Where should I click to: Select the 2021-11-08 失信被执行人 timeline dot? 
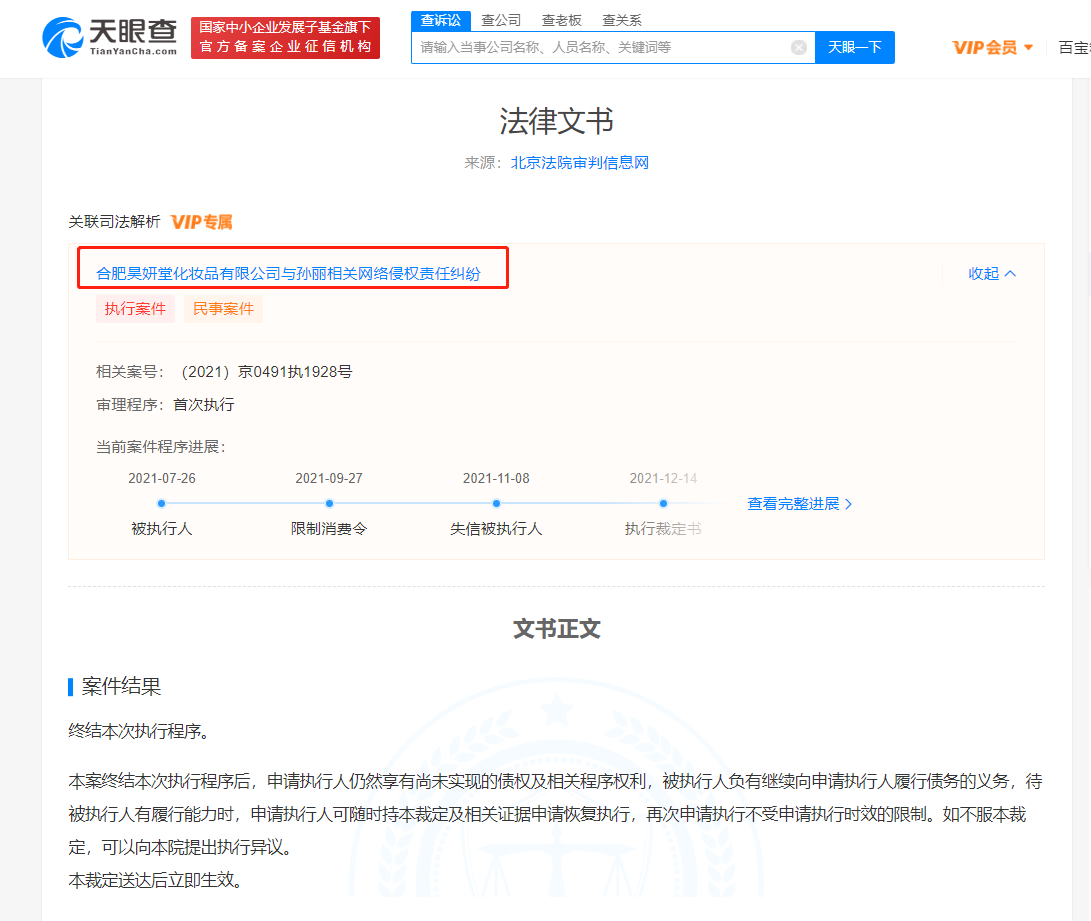click(496, 504)
